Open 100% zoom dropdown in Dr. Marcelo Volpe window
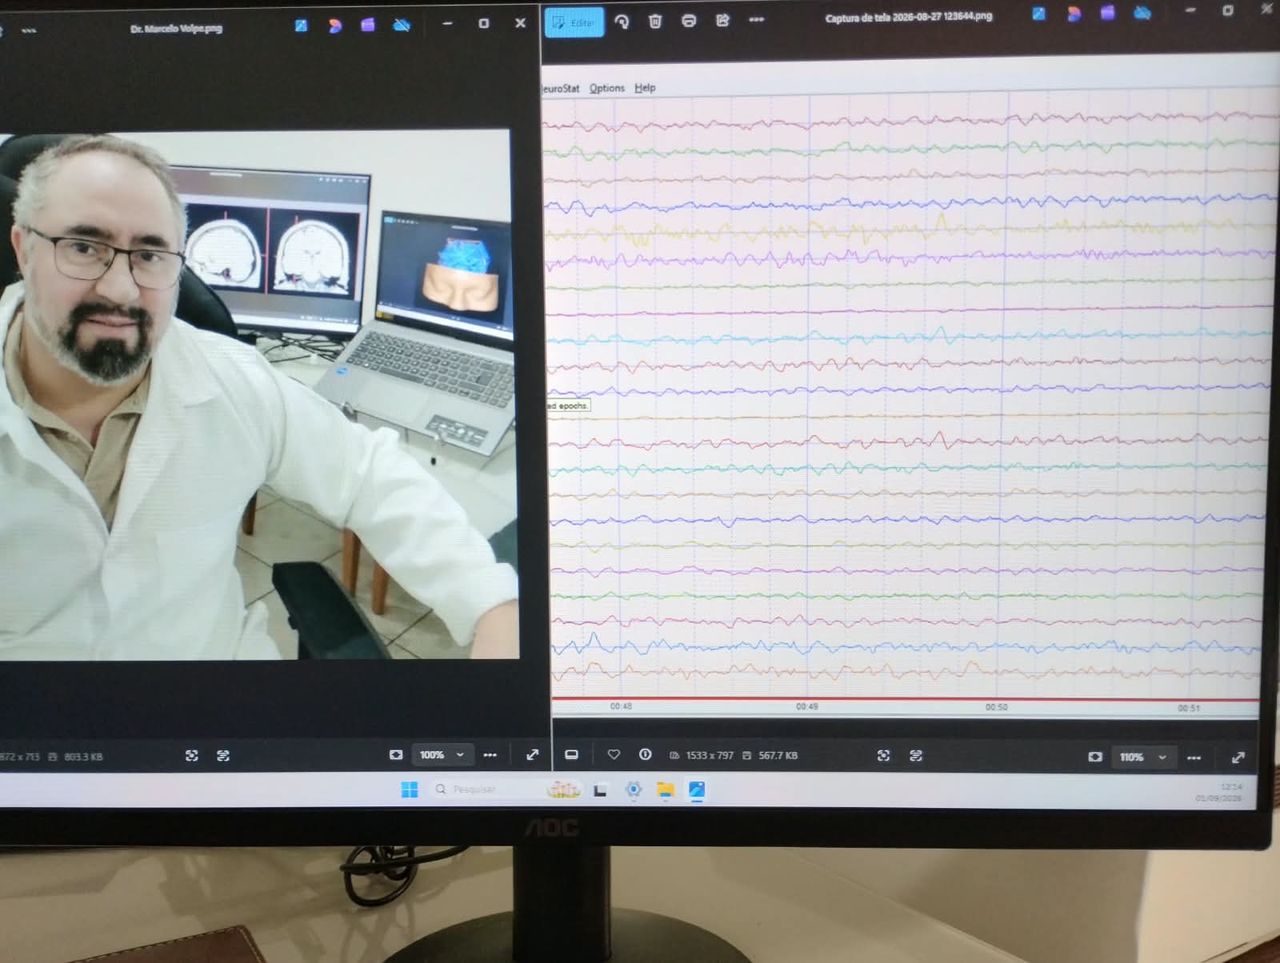The height and width of the screenshot is (963, 1280). tap(442, 755)
